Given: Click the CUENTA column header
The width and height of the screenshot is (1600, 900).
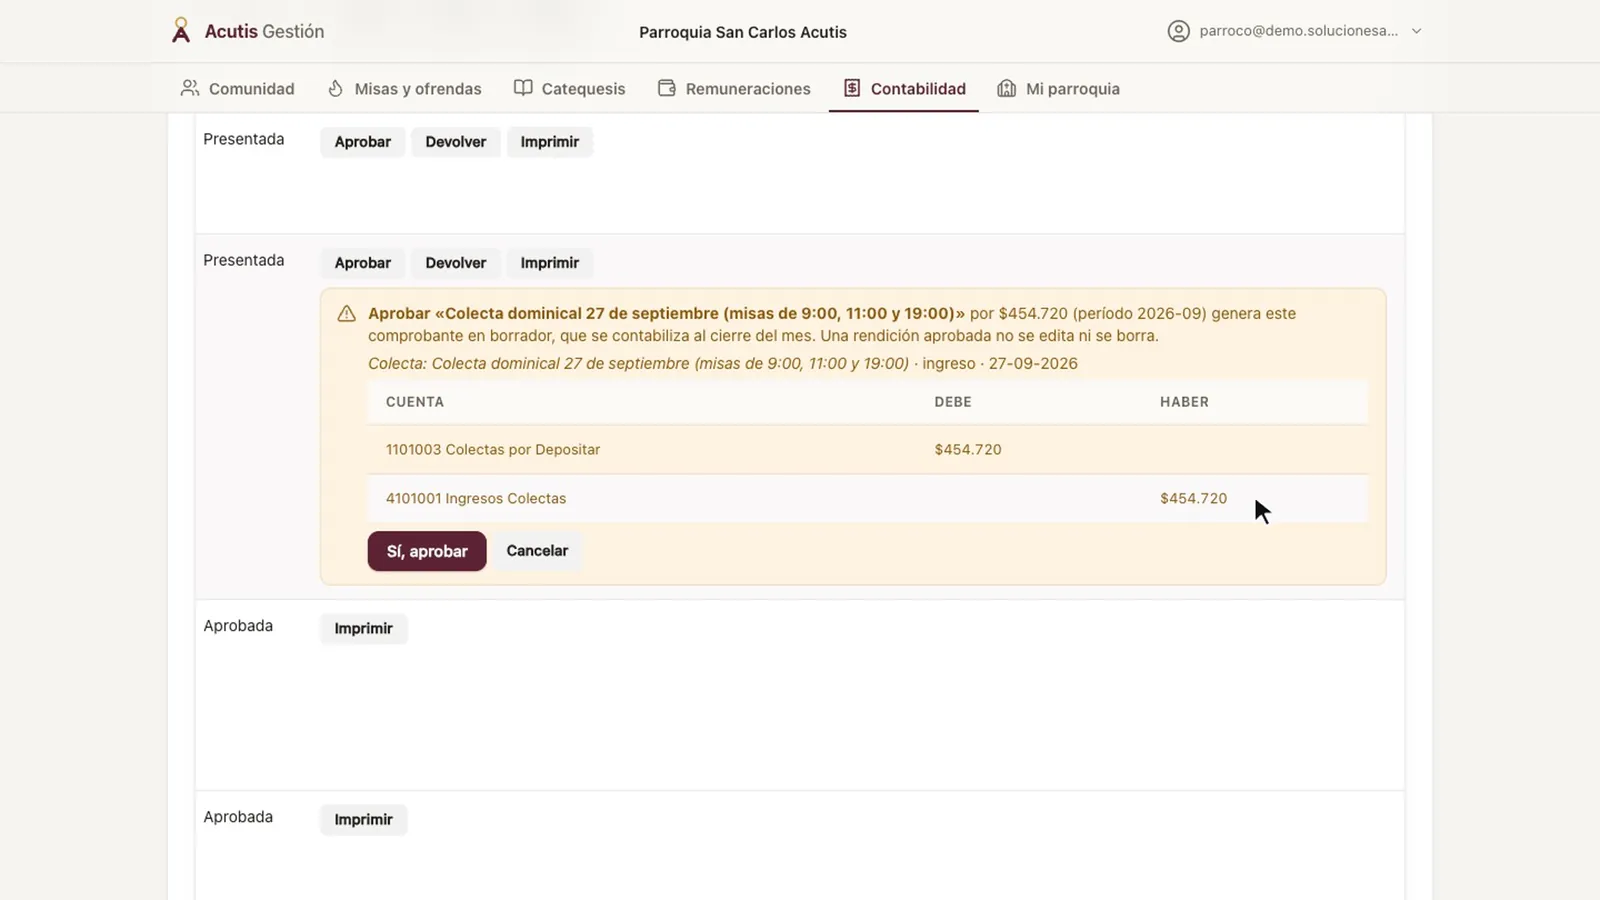Looking at the screenshot, I should 415,402.
